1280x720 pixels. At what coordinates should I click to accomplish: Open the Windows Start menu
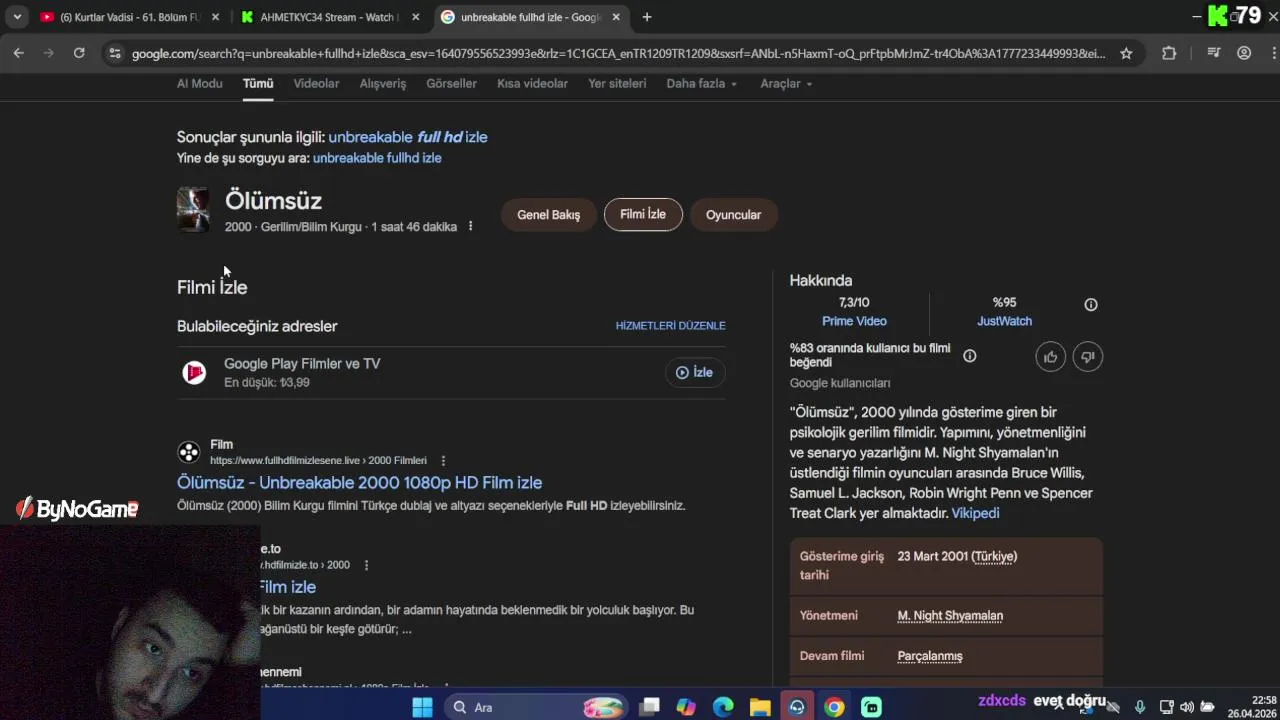click(x=422, y=707)
